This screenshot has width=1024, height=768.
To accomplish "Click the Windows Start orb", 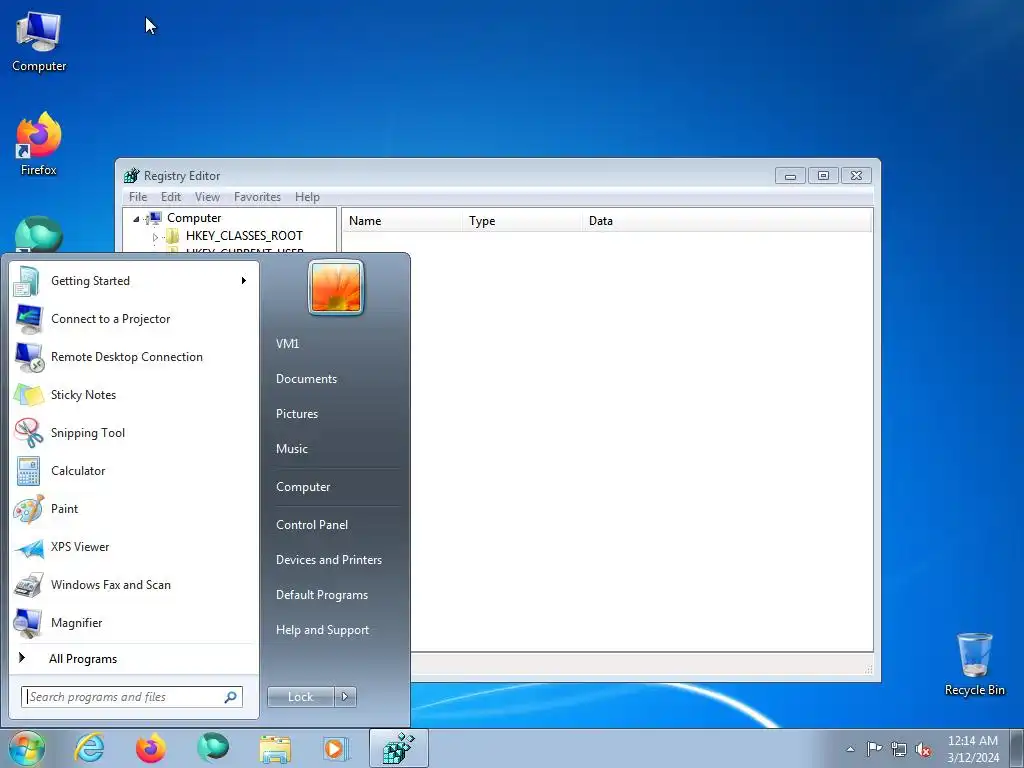I will pyautogui.click(x=27, y=748).
